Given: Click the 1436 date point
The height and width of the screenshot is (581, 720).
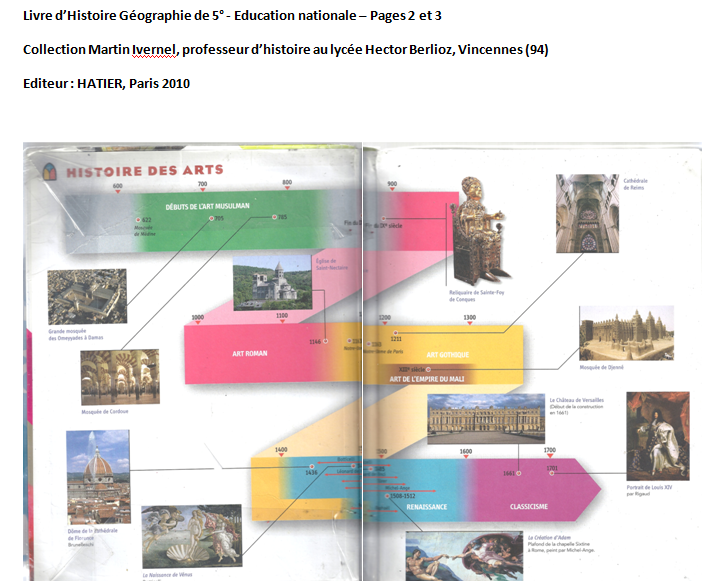Looking at the screenshot, I should pos(312,467).
